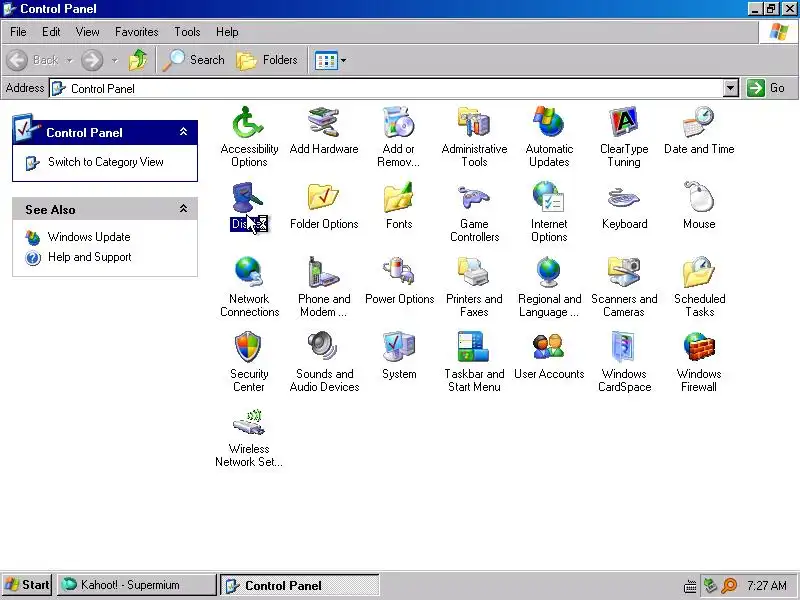Screen dimensions: 800x600
Task: Click the Forward toolbar arrow
Action: point(92,60)
